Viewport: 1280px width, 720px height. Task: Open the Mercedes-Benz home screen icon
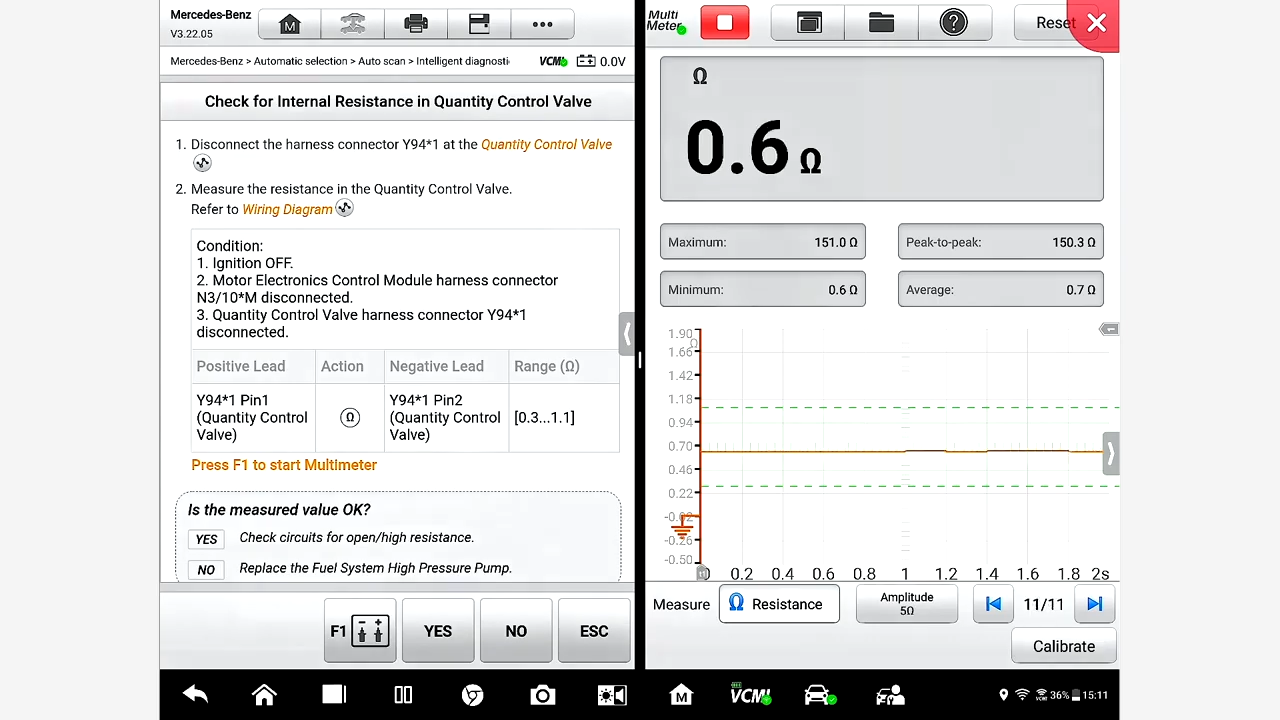[289, 23]
